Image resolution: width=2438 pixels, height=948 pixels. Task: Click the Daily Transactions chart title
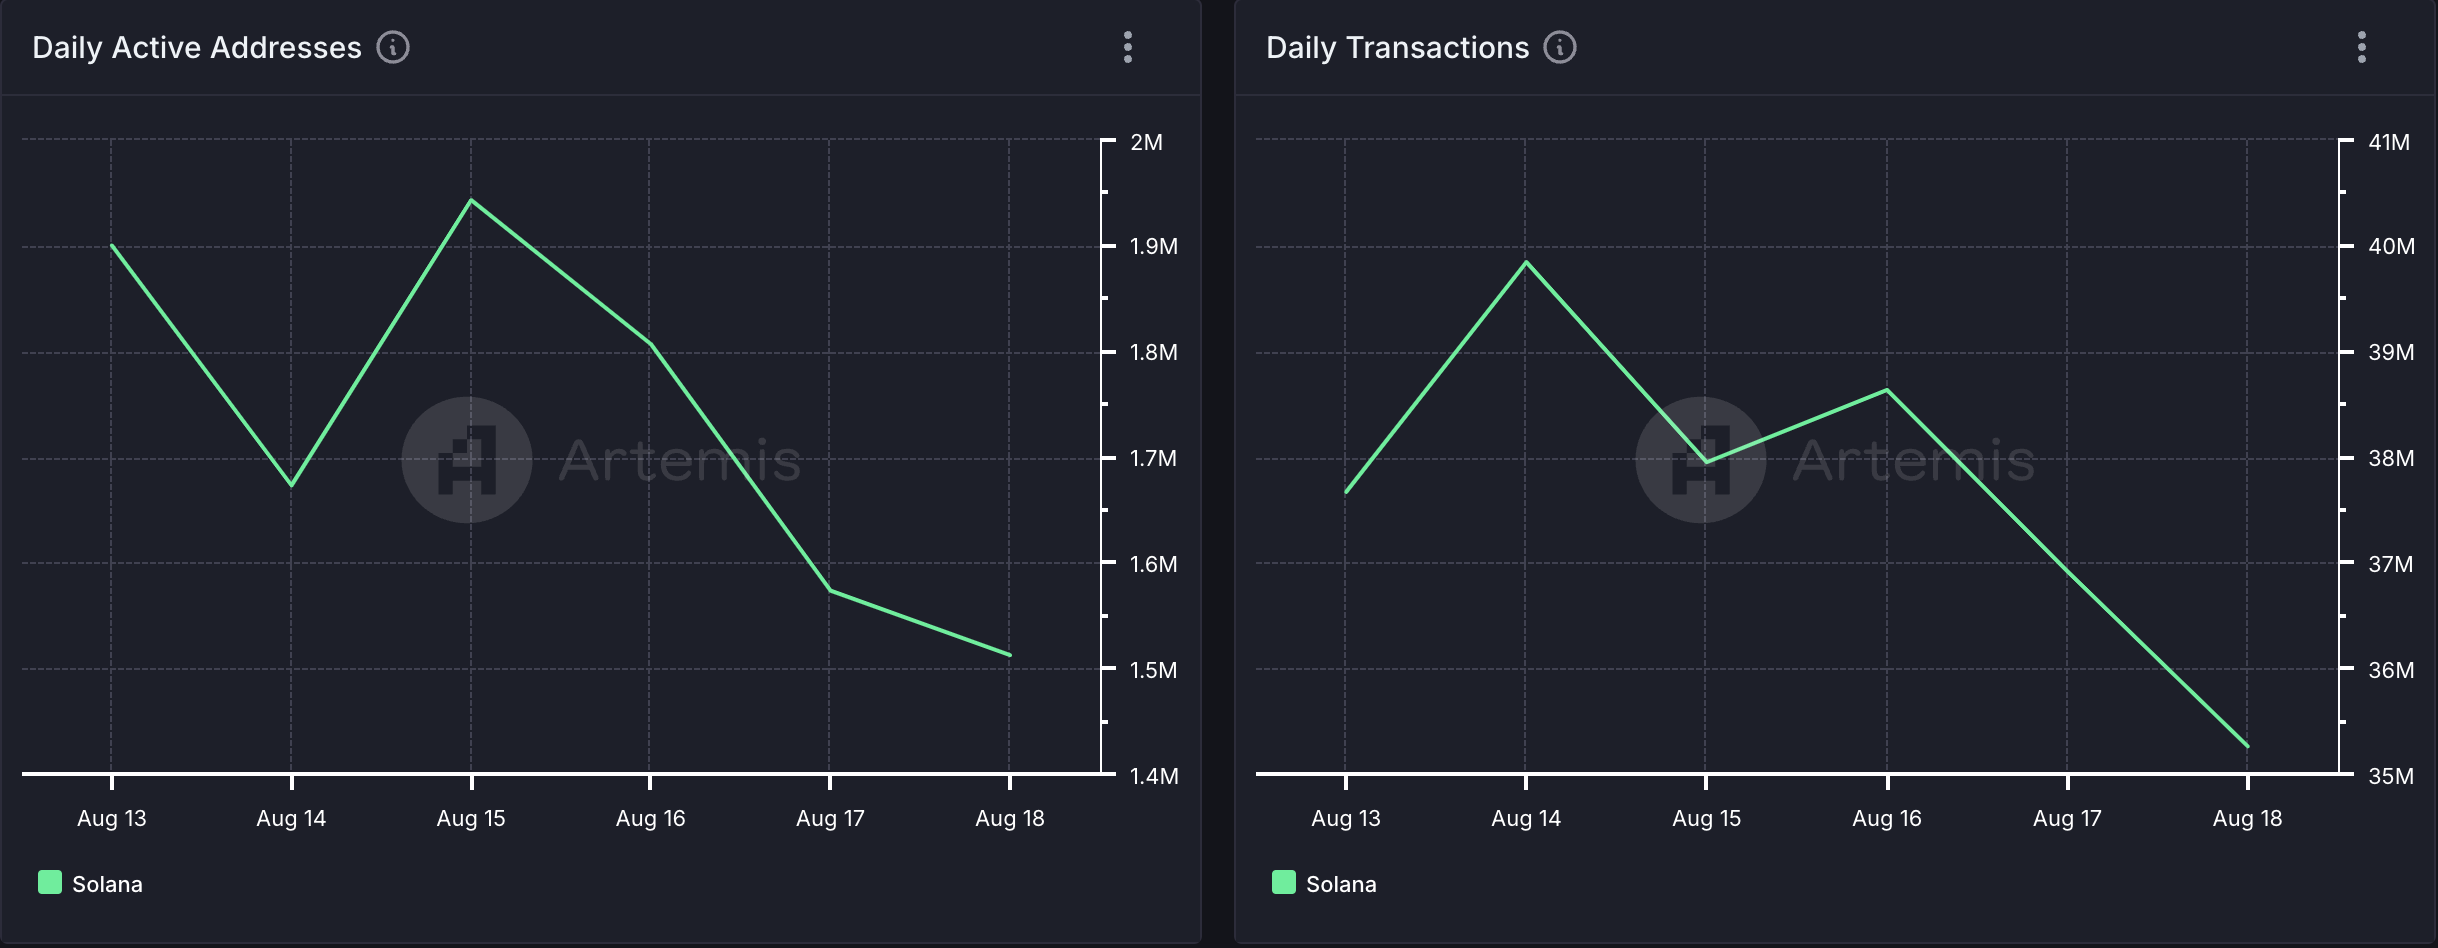[x=1396, y=47]
